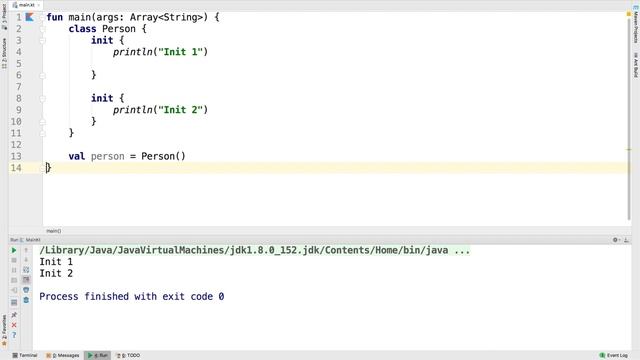Clear all console output with trash icon
This screenshot has width=640, height=360.
[26, 300]
